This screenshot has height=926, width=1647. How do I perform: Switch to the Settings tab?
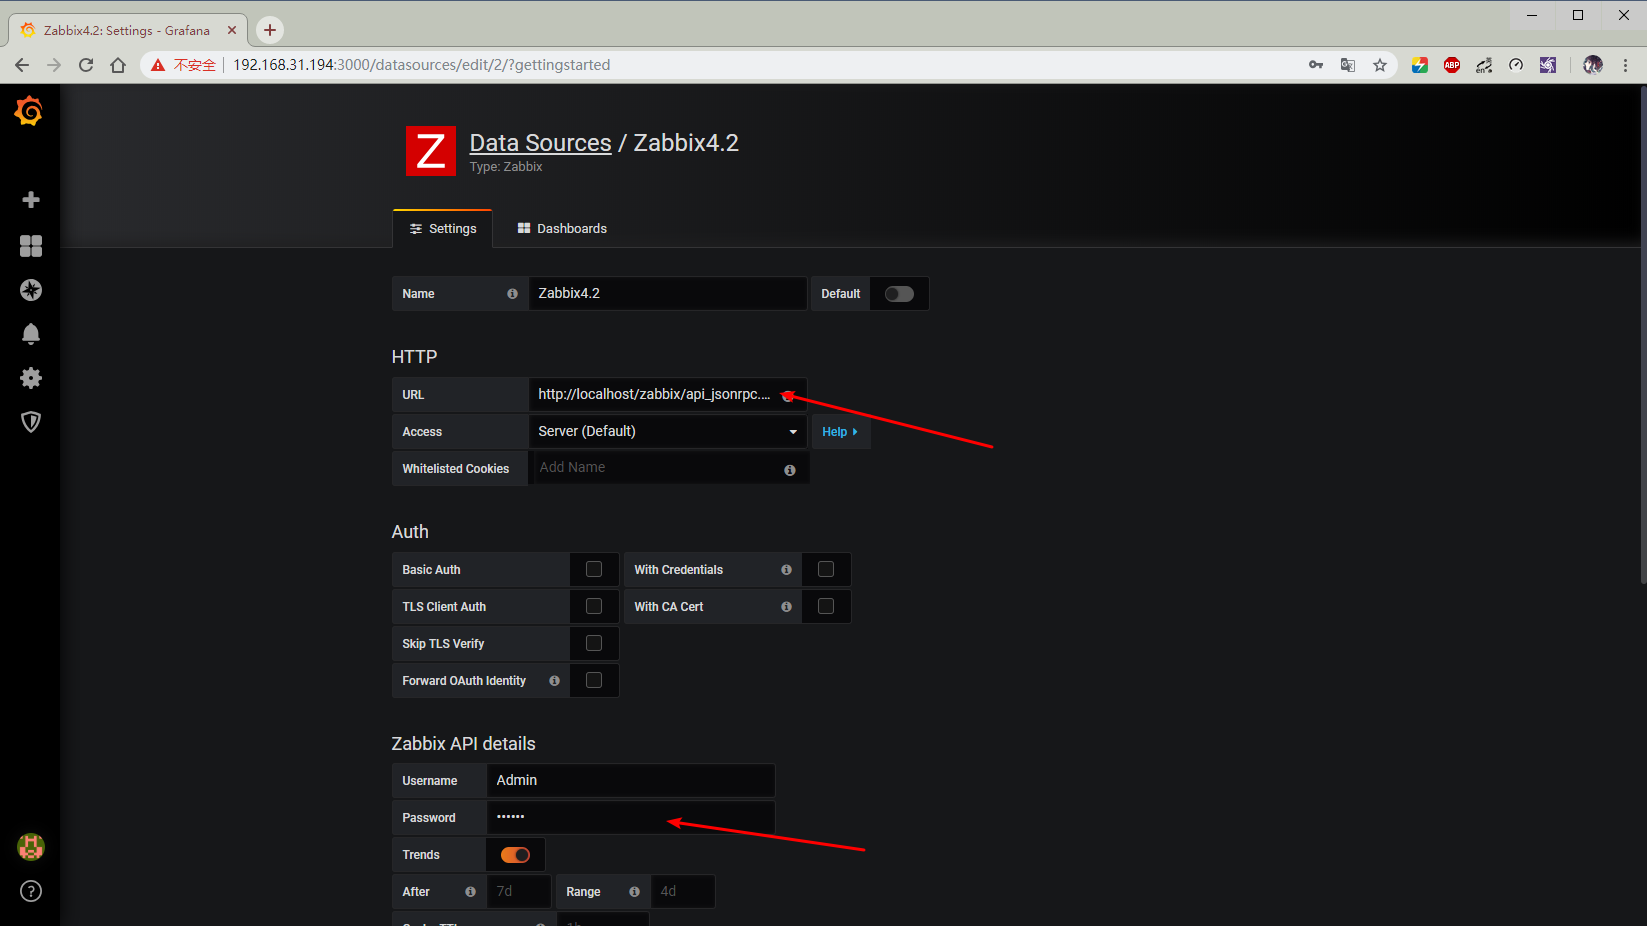(x=443, y=229)
